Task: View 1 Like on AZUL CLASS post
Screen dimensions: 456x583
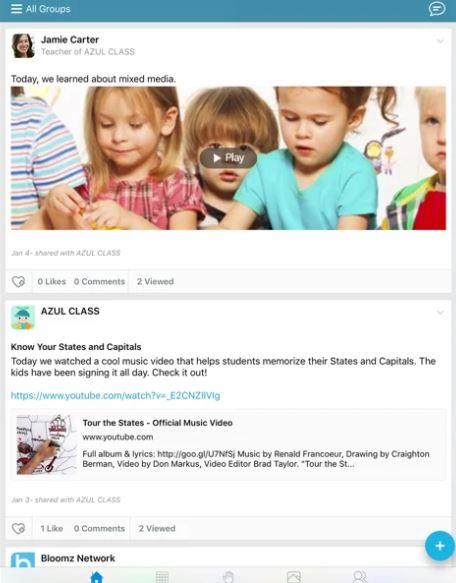Action: coord(52,528)
